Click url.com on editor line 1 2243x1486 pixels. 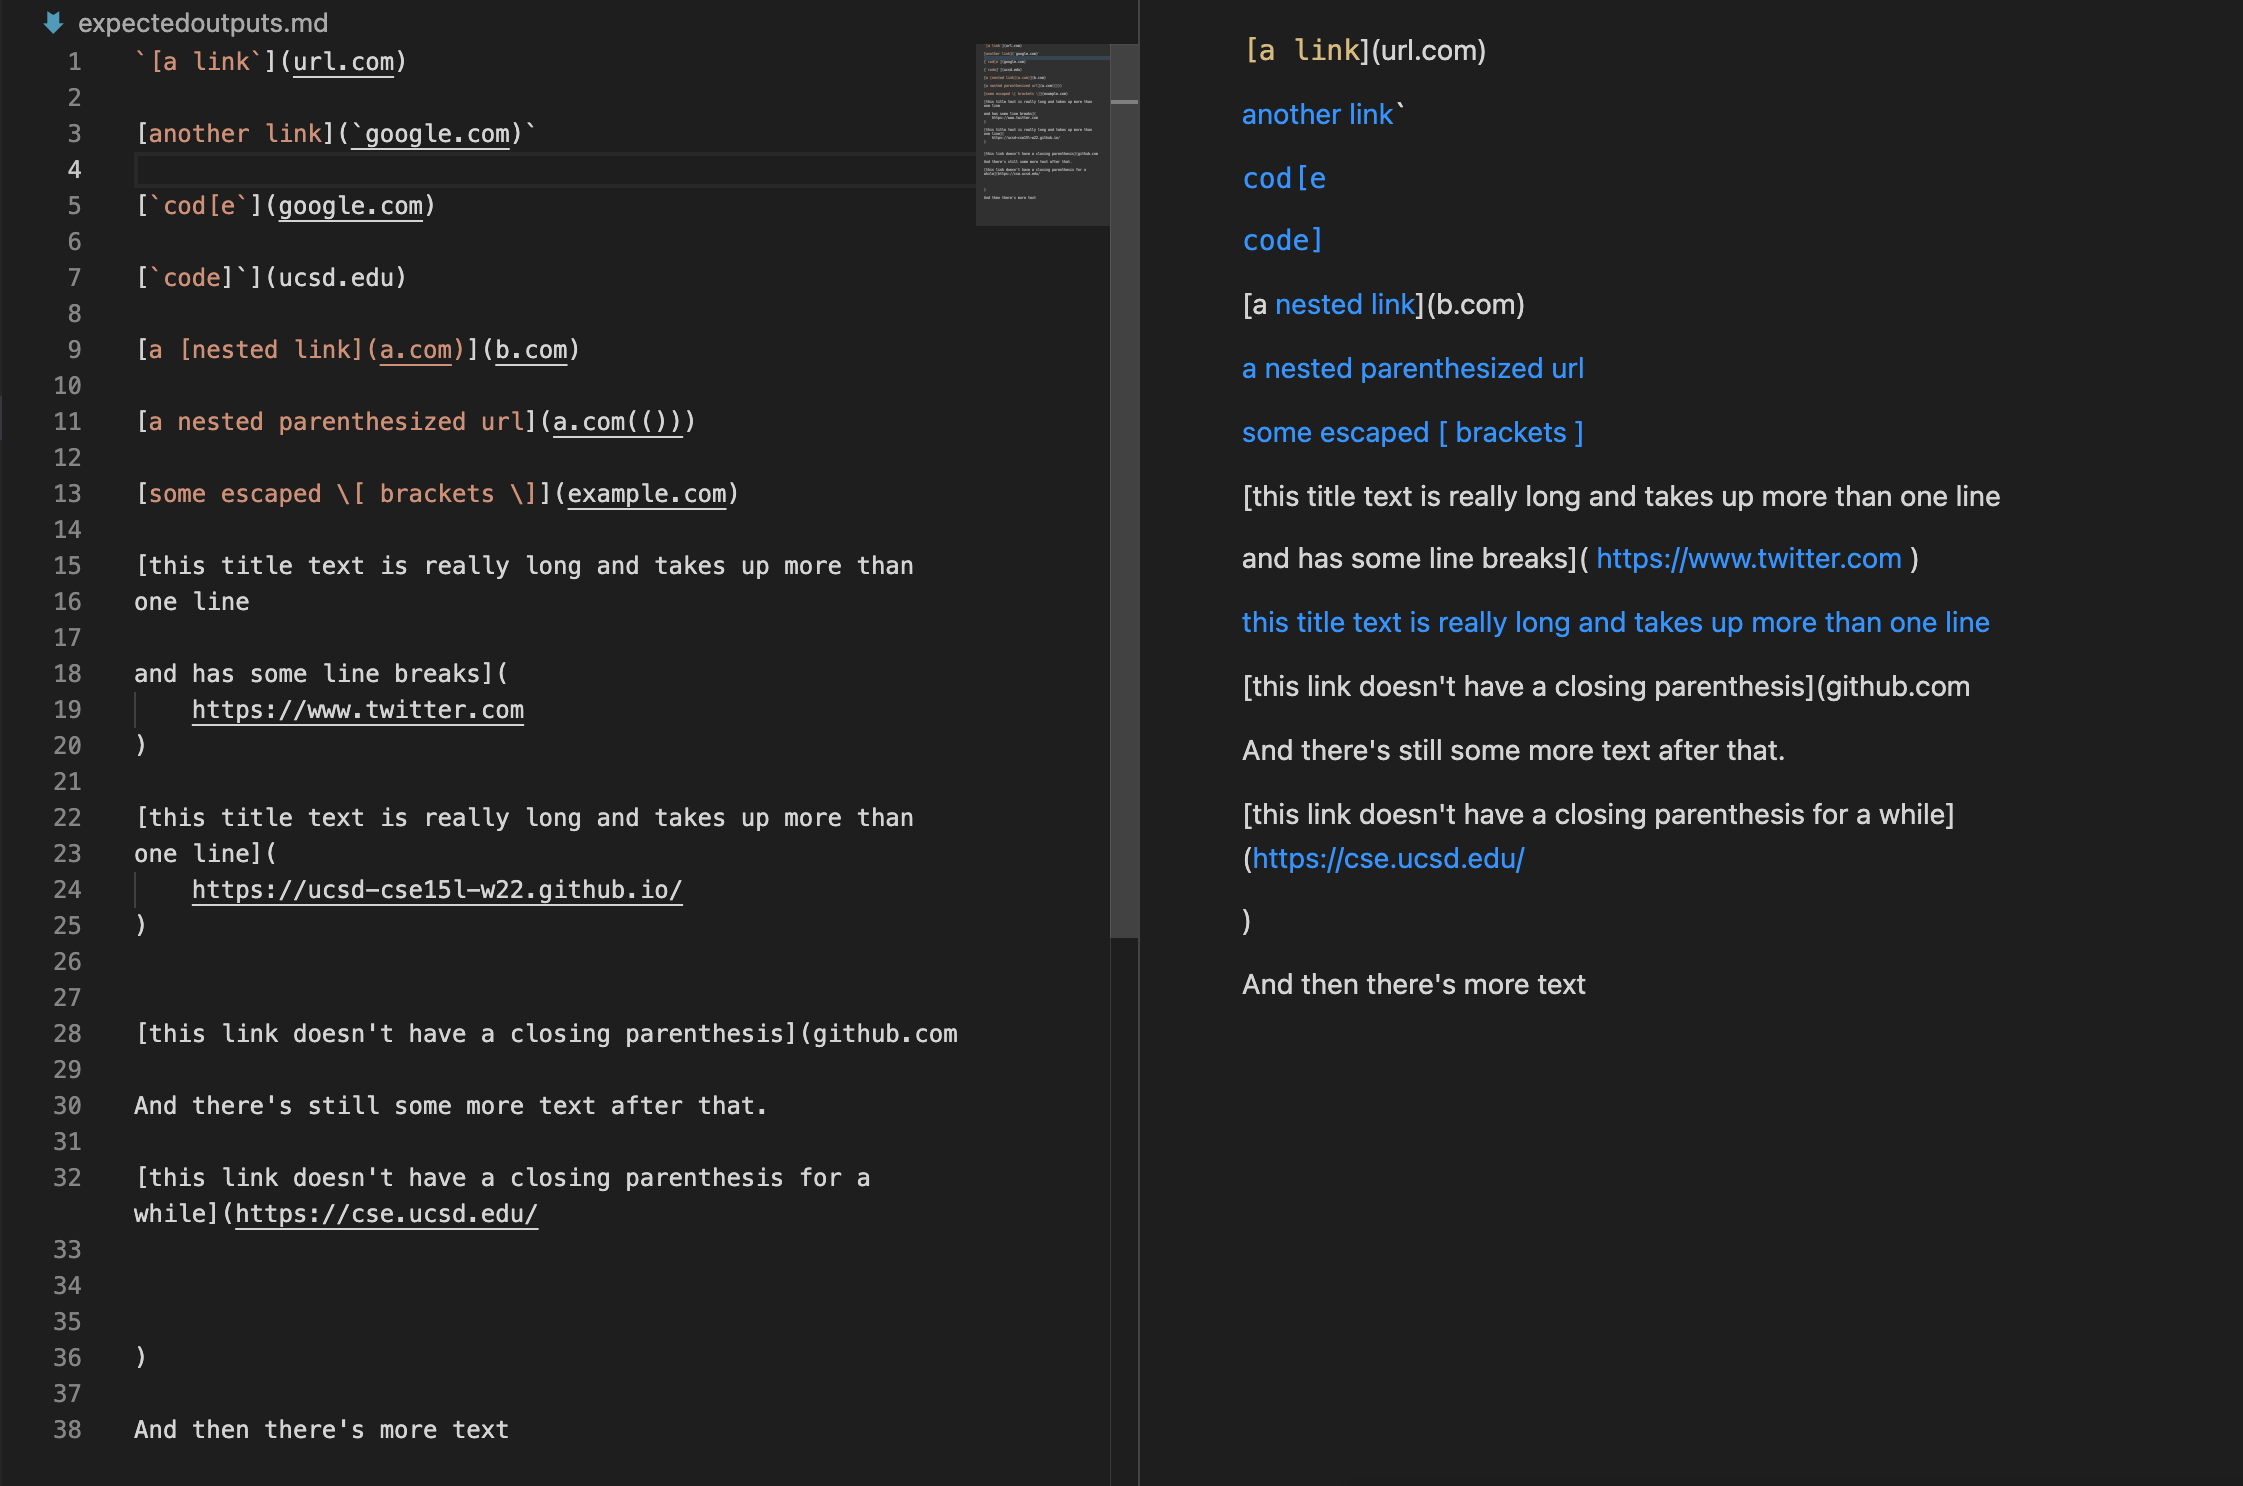pos(343,62)
